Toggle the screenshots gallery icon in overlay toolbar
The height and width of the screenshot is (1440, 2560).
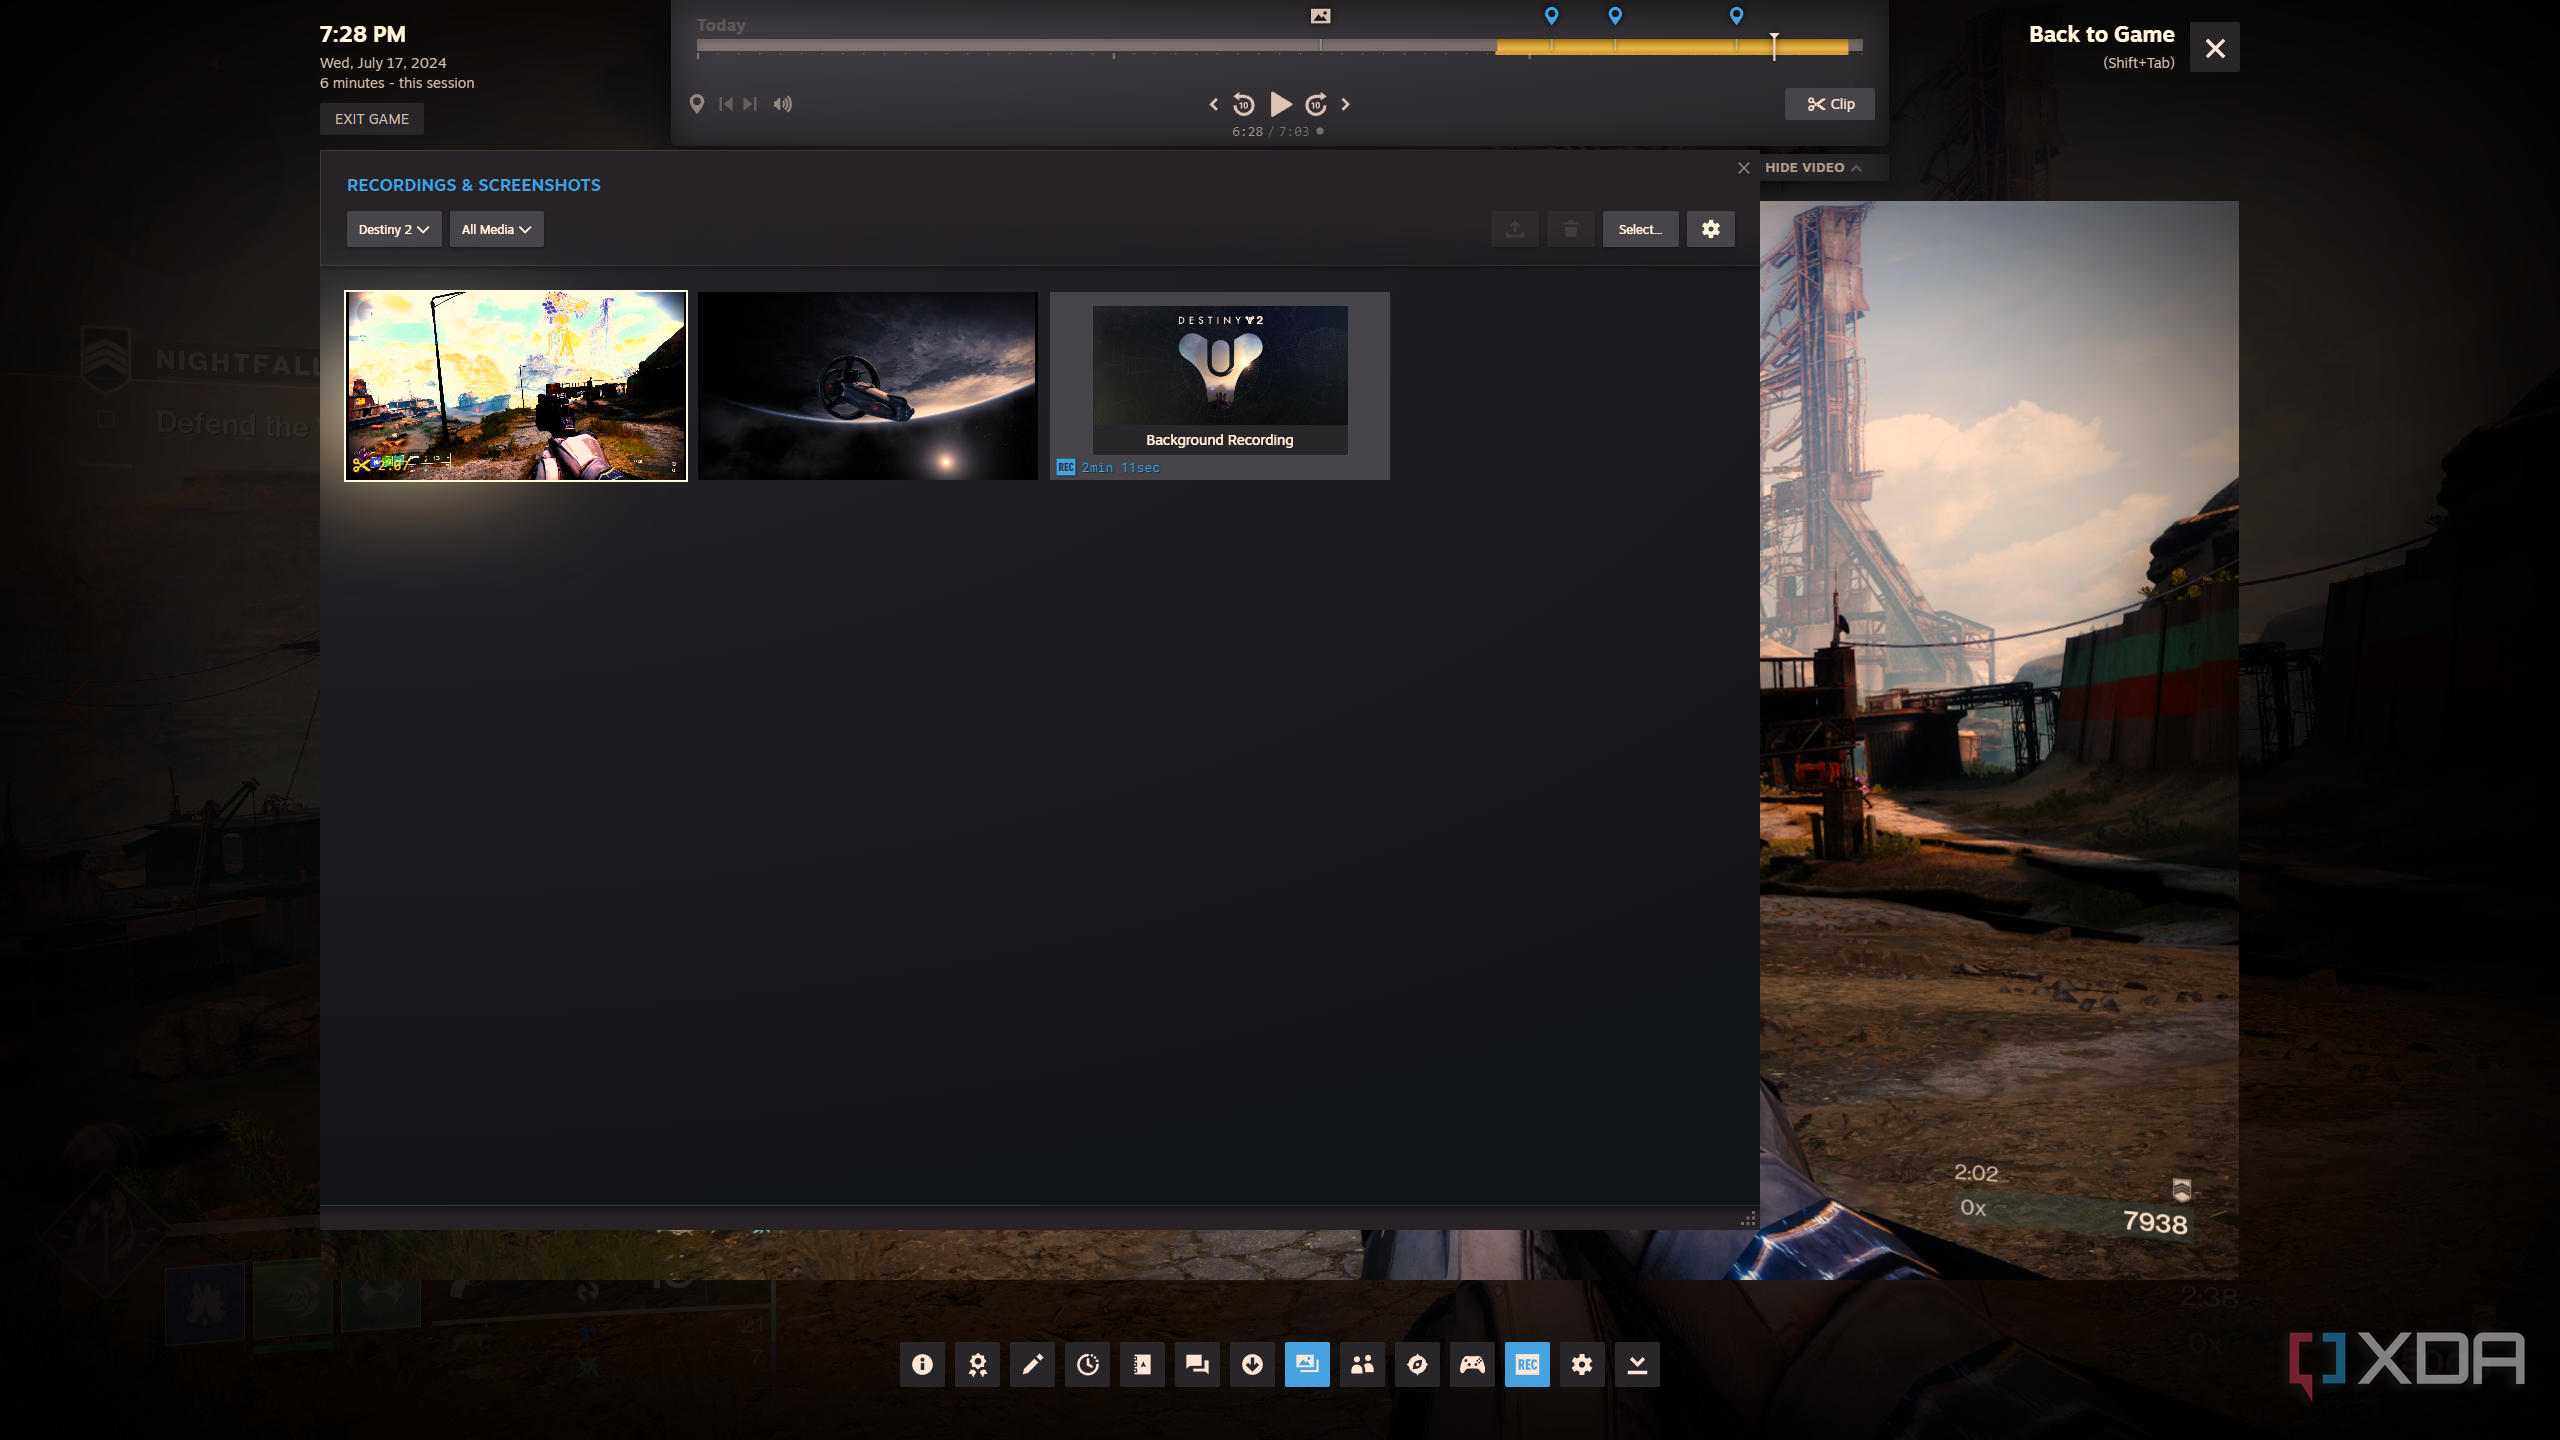[1307, 1364]
